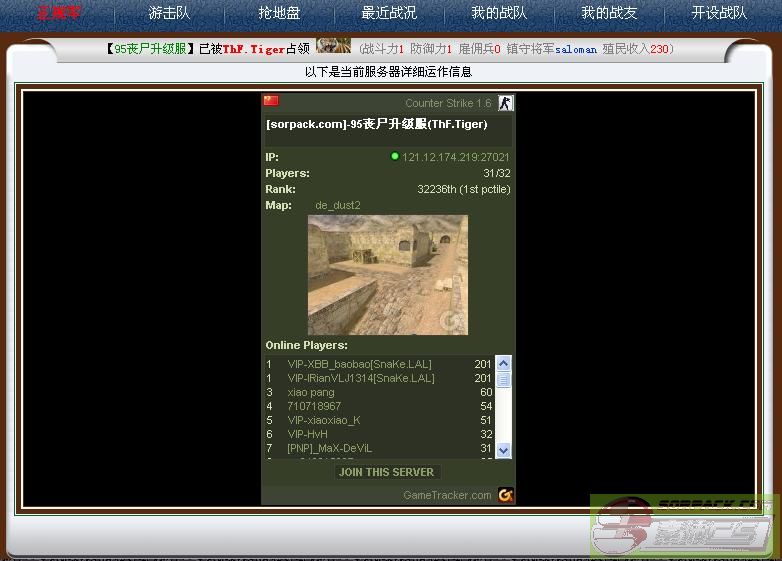Click the ThF.Tiger team name link
Viewport: 782px width, 561px height.
253,49
